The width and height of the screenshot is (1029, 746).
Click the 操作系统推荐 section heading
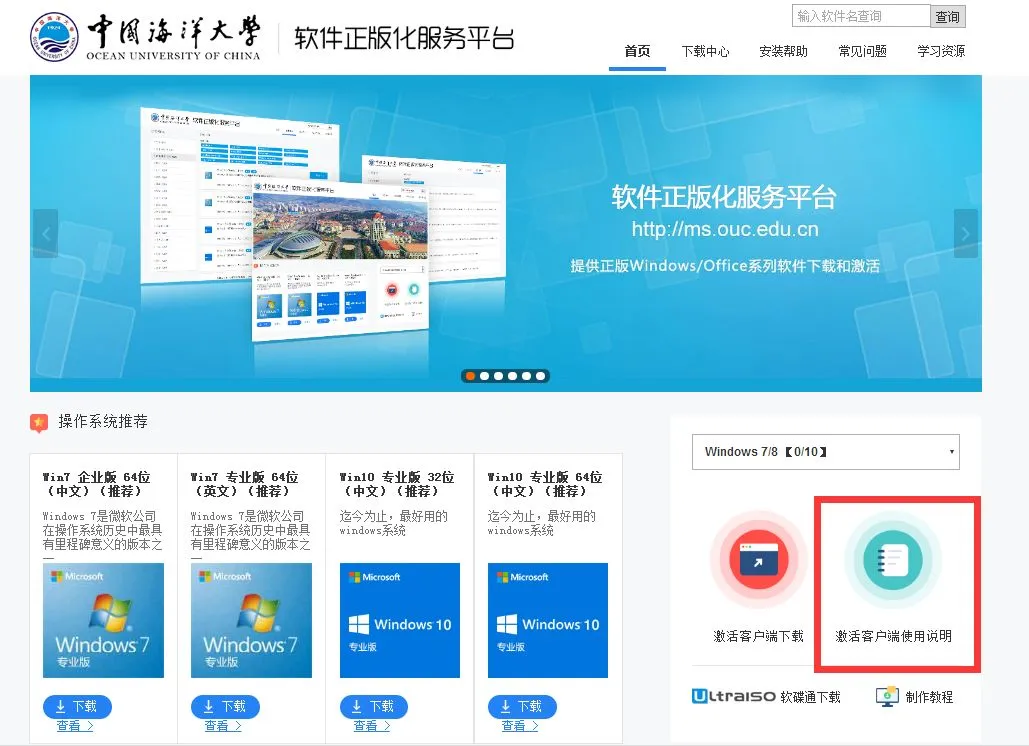(103, 421)
